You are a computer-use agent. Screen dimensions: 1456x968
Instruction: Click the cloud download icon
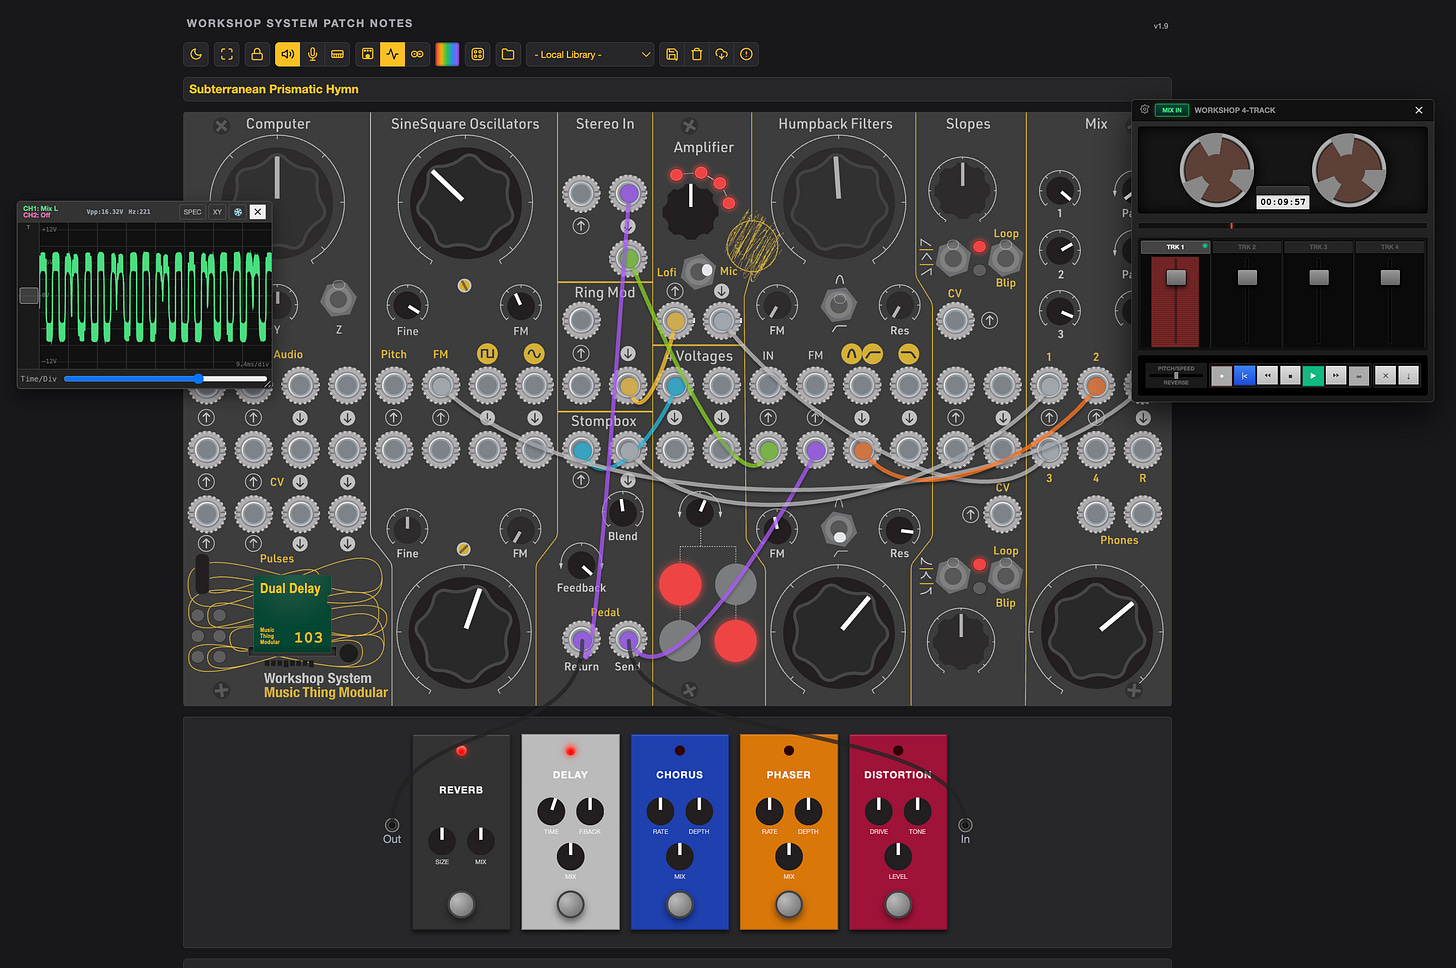(721, 54)
